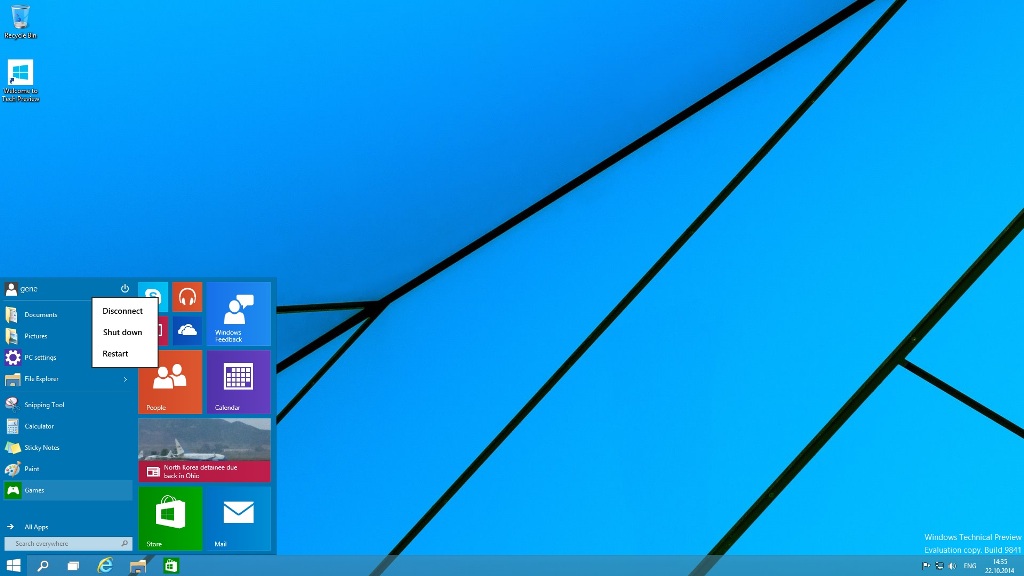Open the Calendar tile
Screen dimensions: 1024x576
[x=238, y=381]
